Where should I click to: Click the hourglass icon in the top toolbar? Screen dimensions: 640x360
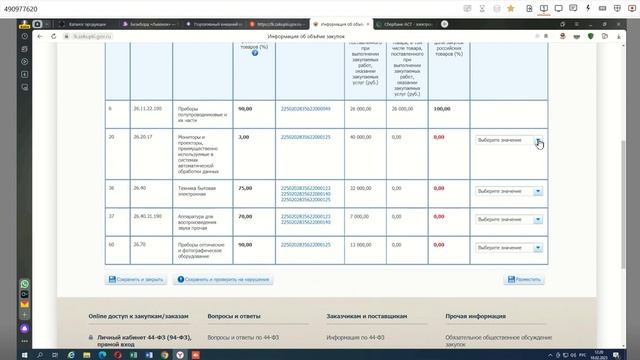[x=482, y=9]
